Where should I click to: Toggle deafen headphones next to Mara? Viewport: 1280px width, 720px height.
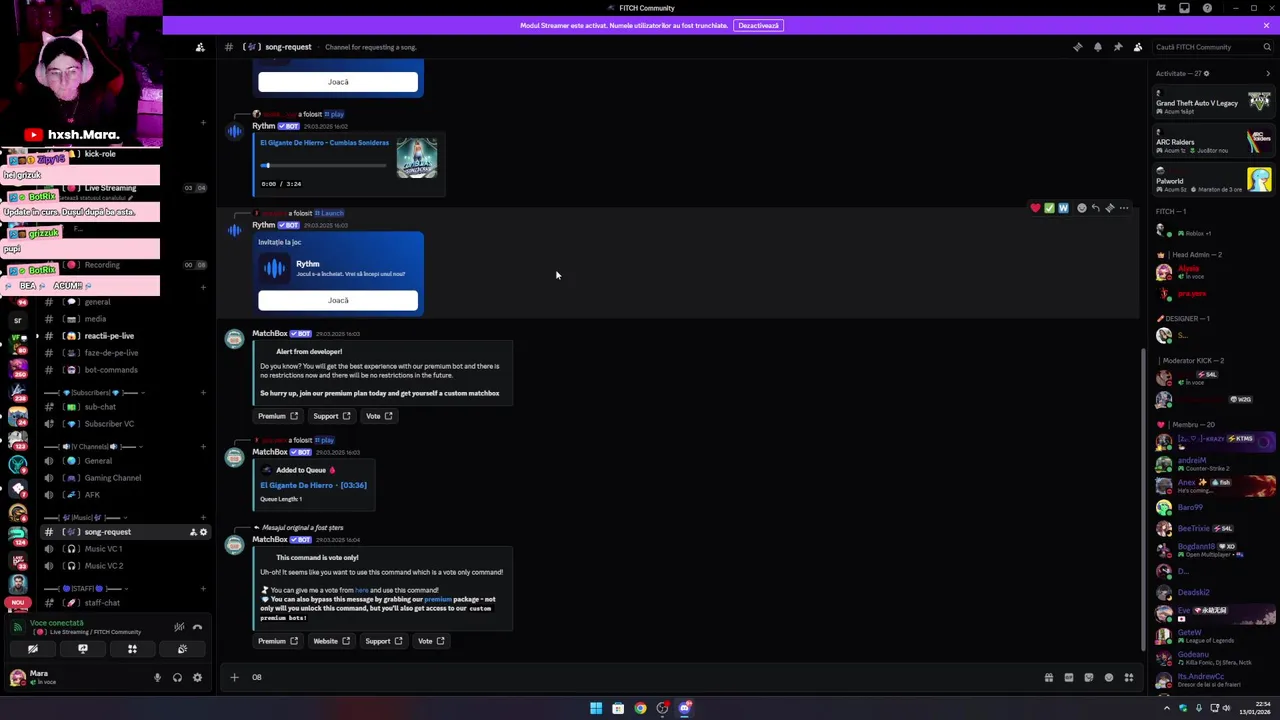pyautogui.click(x=177, y=677)
